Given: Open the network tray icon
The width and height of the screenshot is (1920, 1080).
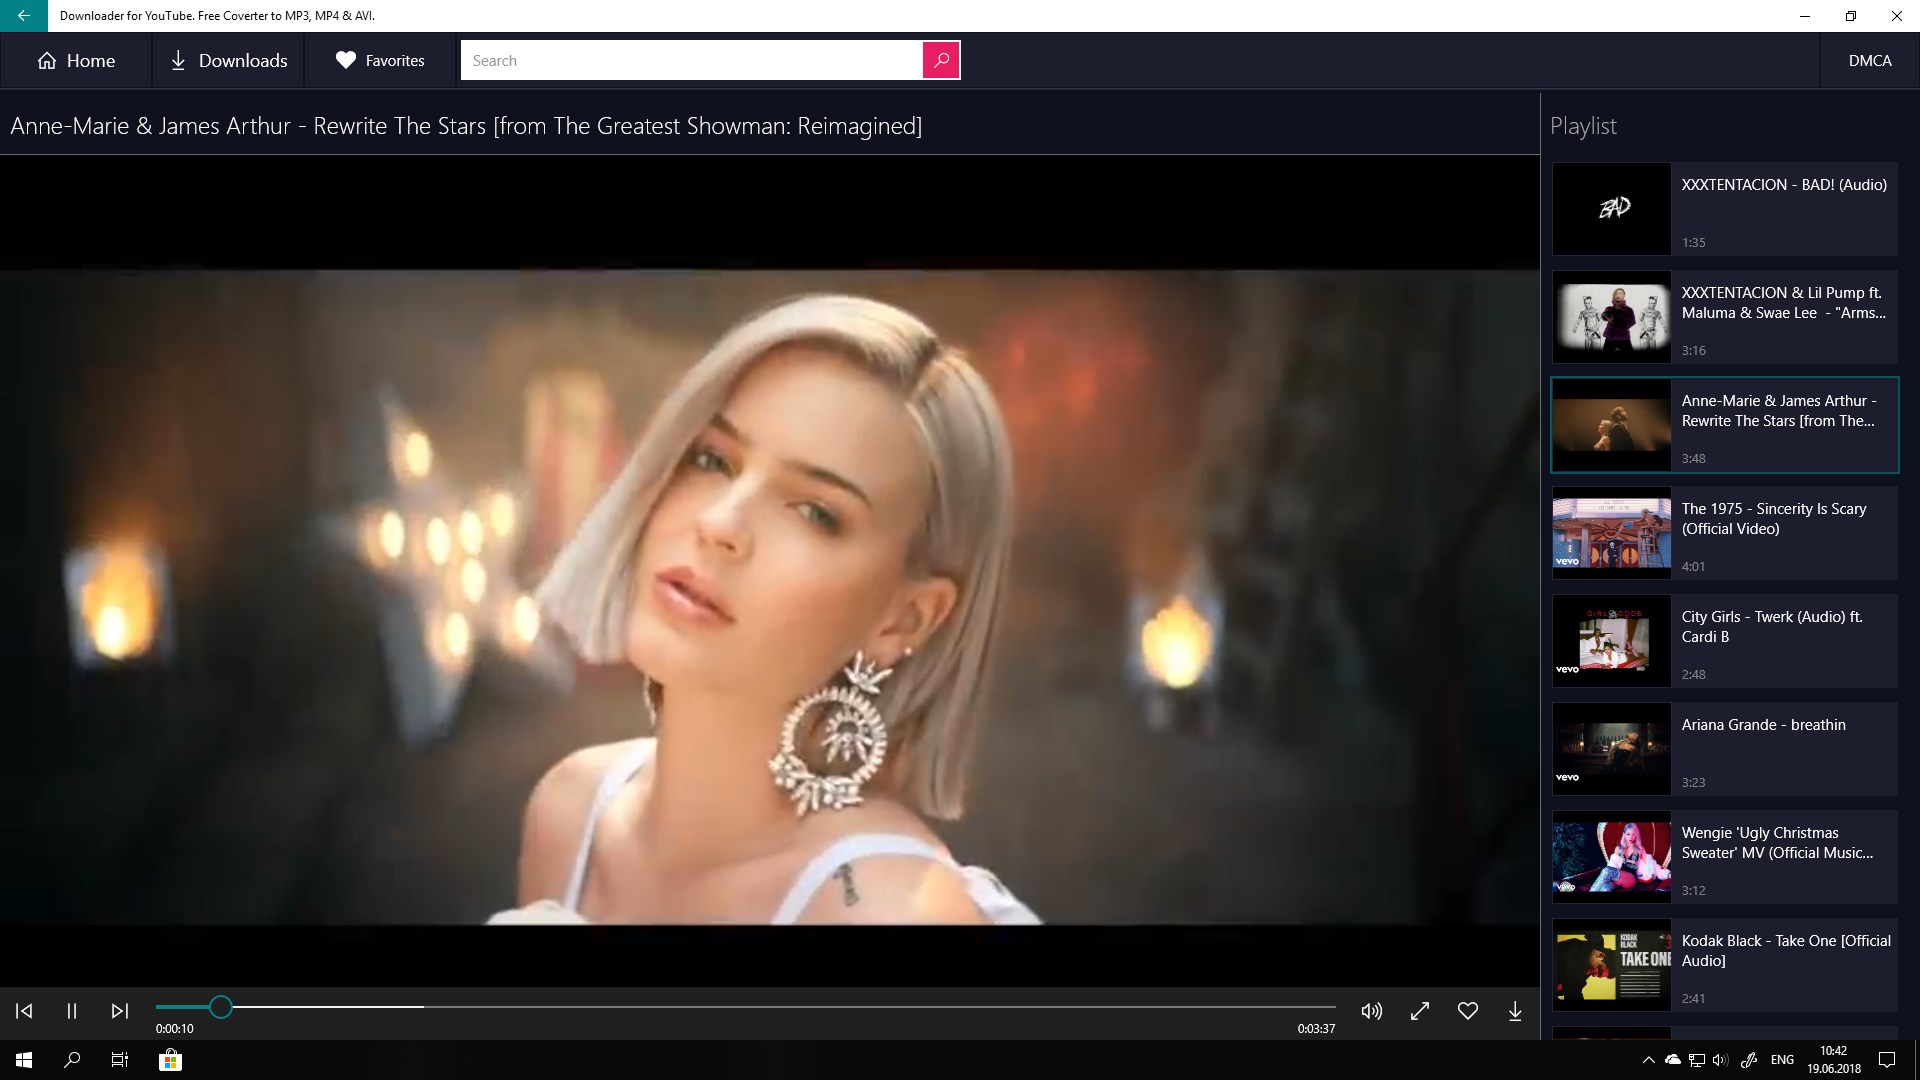Looking at the screenshot, I should tap(1697, 1060).
